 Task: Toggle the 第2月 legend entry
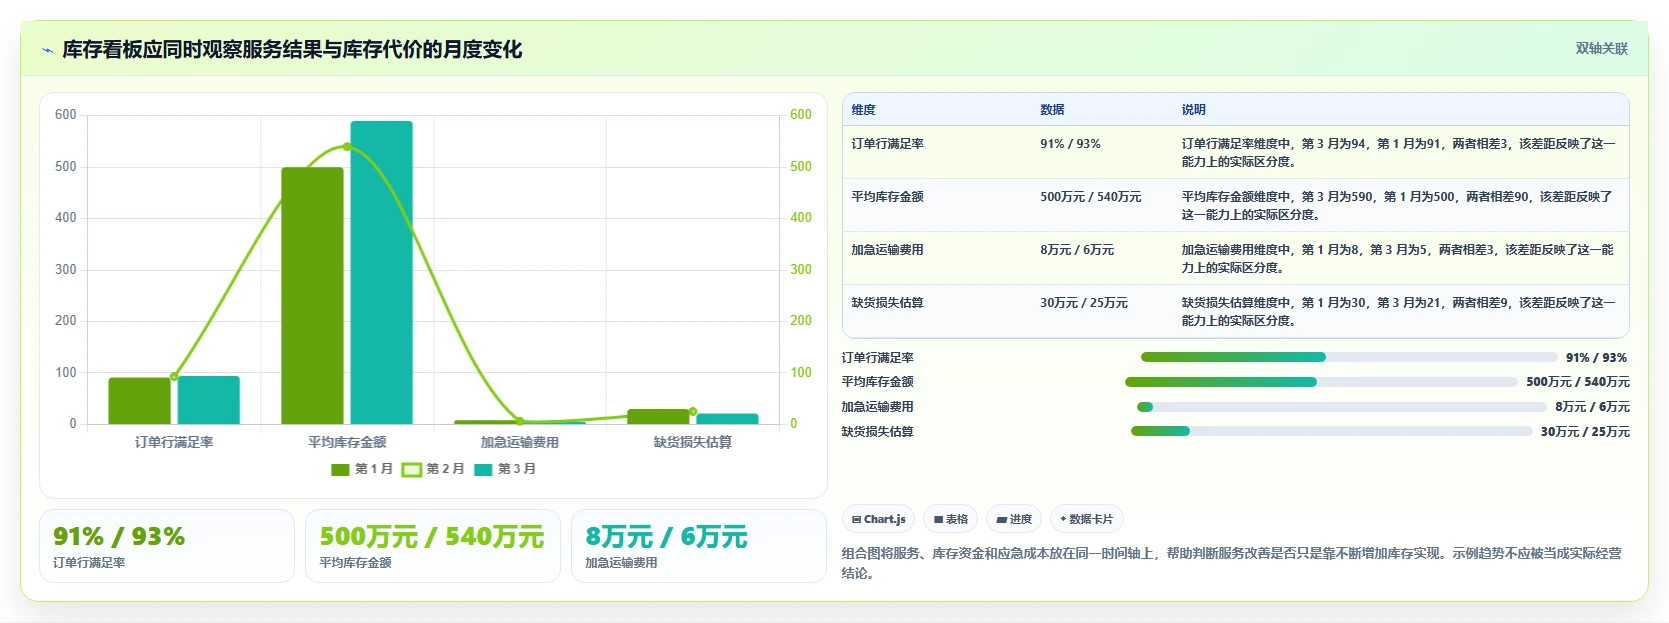tap(433, 469)
